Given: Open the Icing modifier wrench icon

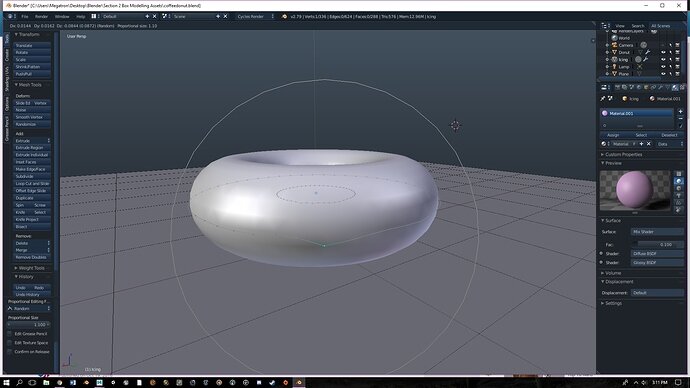Looking at the screenshot, I should 646,59.
